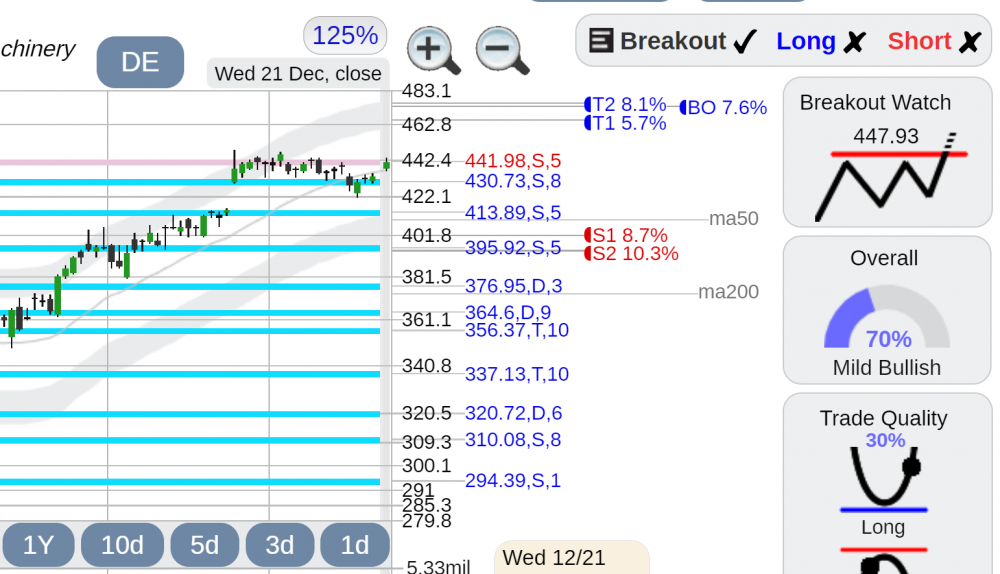The image size is (1000, 574).
Task: Open the Overall 70% gauge widget
Action: [x=887, y=318]
